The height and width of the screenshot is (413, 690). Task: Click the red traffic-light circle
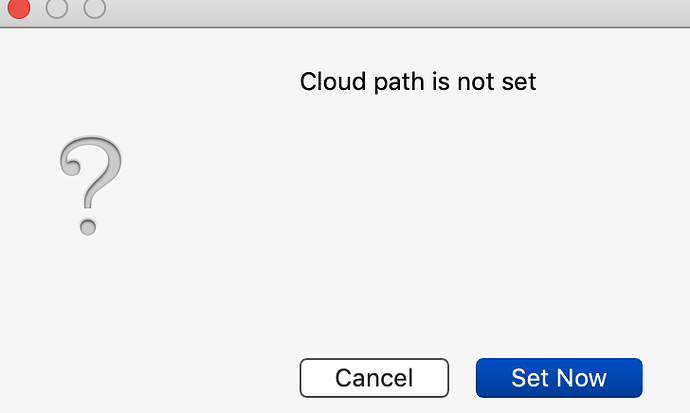19,7
